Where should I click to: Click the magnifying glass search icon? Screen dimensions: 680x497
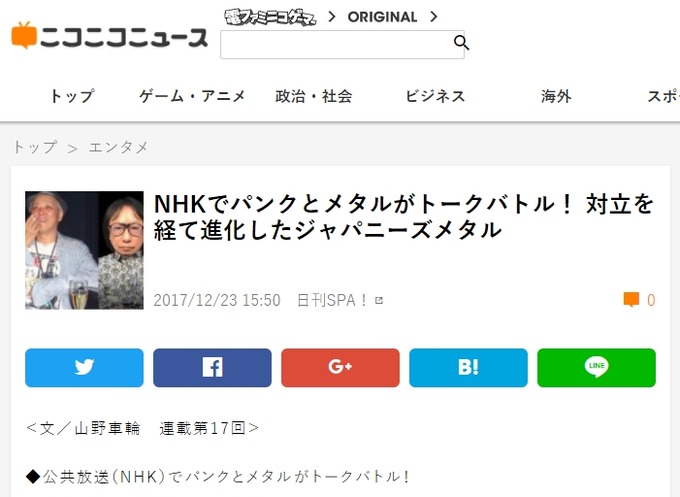[x=461, y=43]
